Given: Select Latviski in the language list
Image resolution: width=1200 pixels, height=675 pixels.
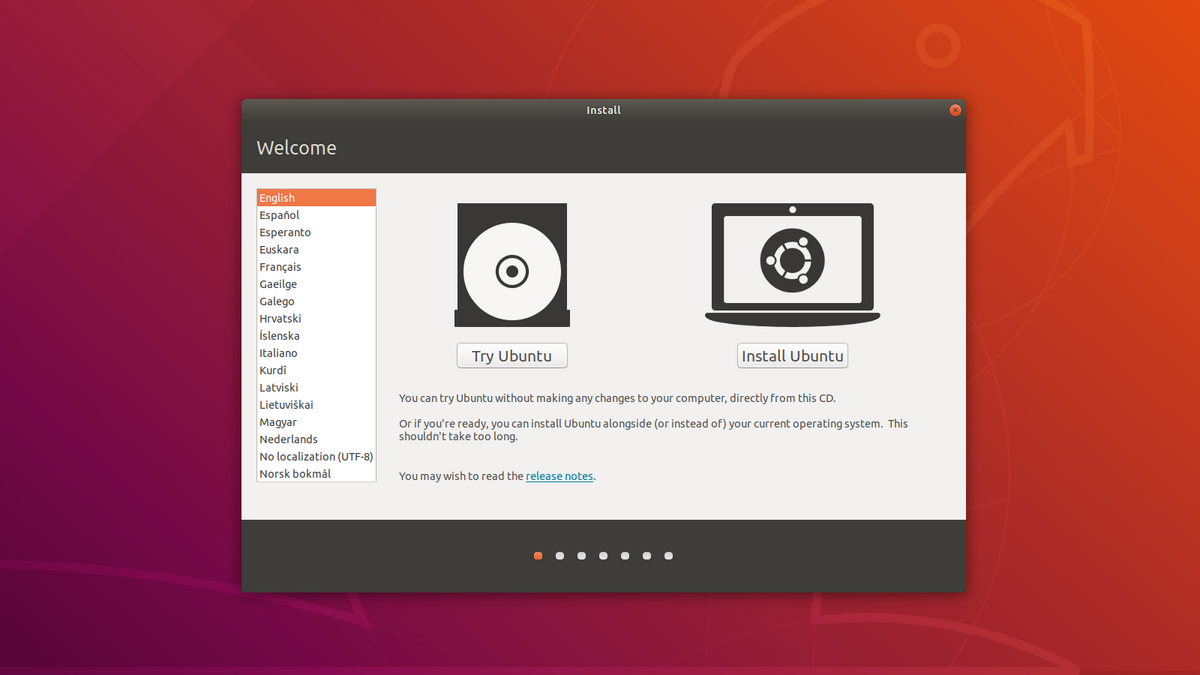Looking at the screenshot, I should pos(316,387).
